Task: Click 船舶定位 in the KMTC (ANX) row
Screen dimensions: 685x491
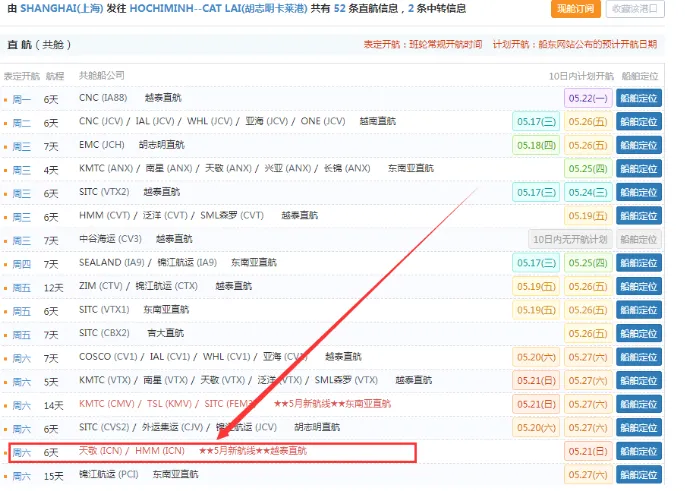Action: 639,169
